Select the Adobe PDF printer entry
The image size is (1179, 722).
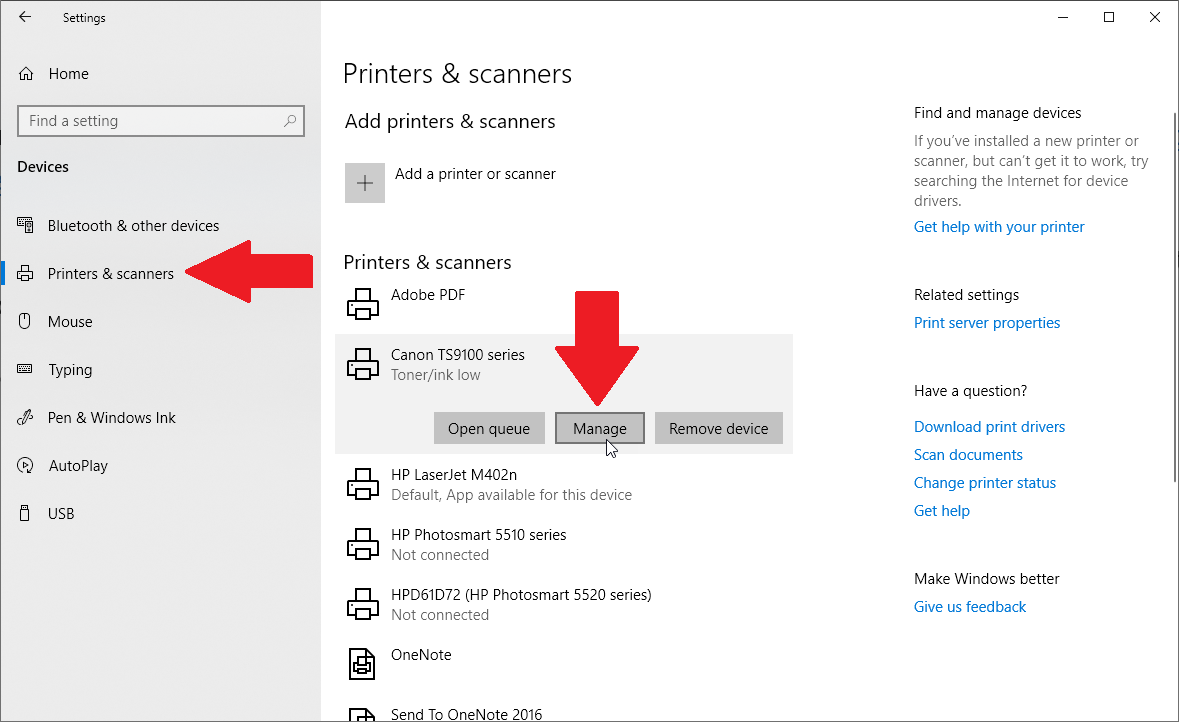tap(564, 304)
